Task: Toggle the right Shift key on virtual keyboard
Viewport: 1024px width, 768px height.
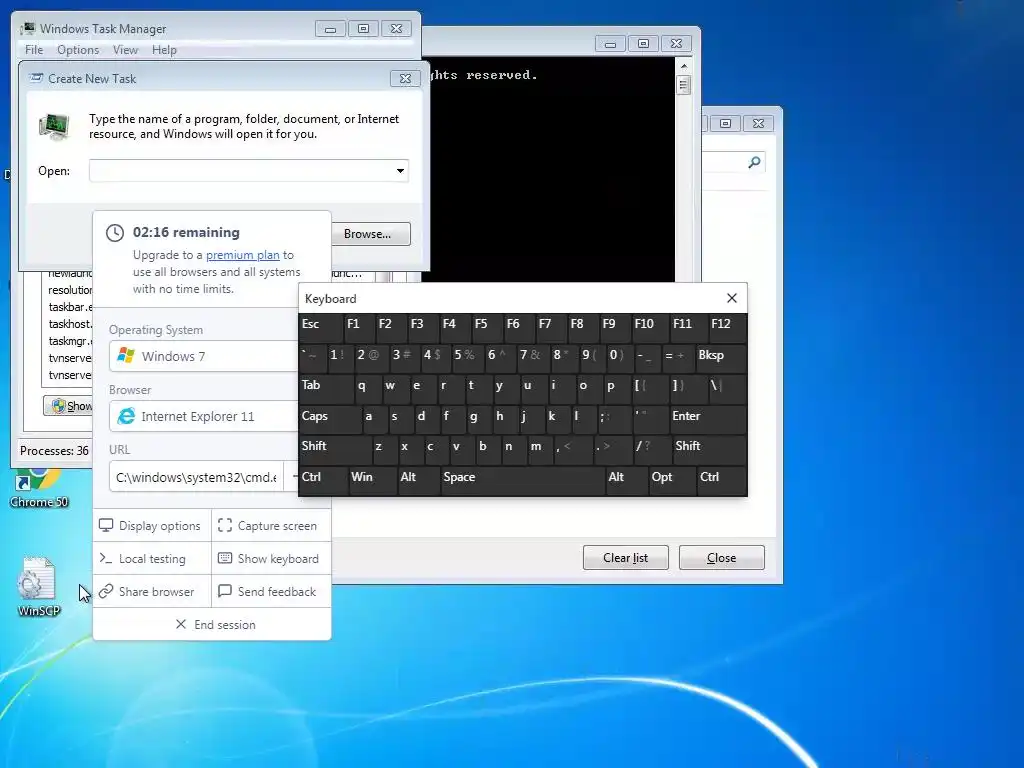Action: [x=709, y=451]
